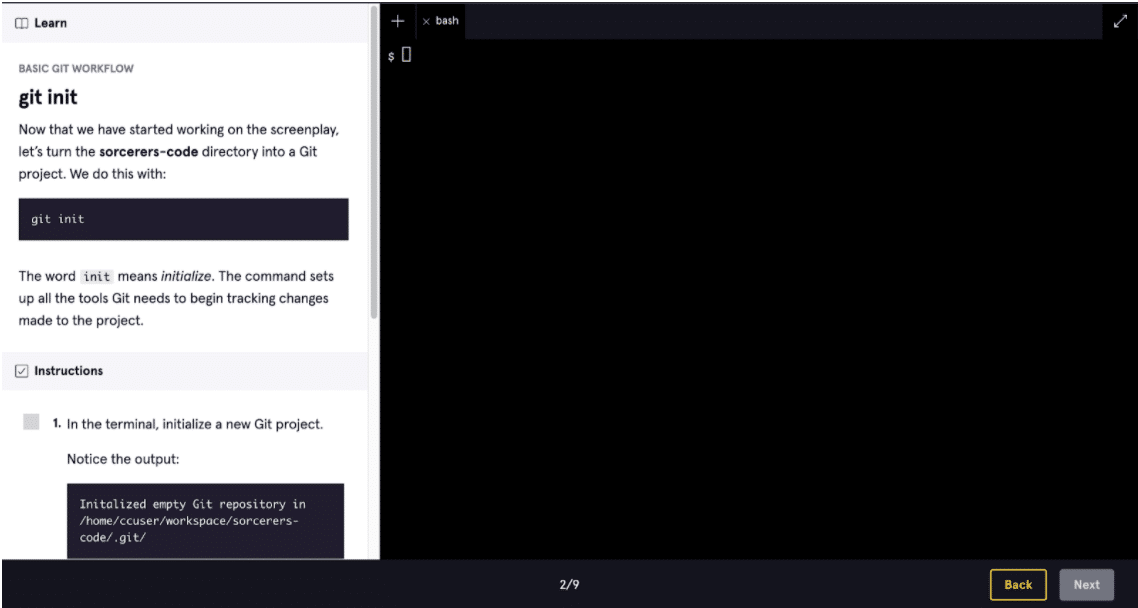Mark step 1 checkbox as complete

click(x=31, y=421)
